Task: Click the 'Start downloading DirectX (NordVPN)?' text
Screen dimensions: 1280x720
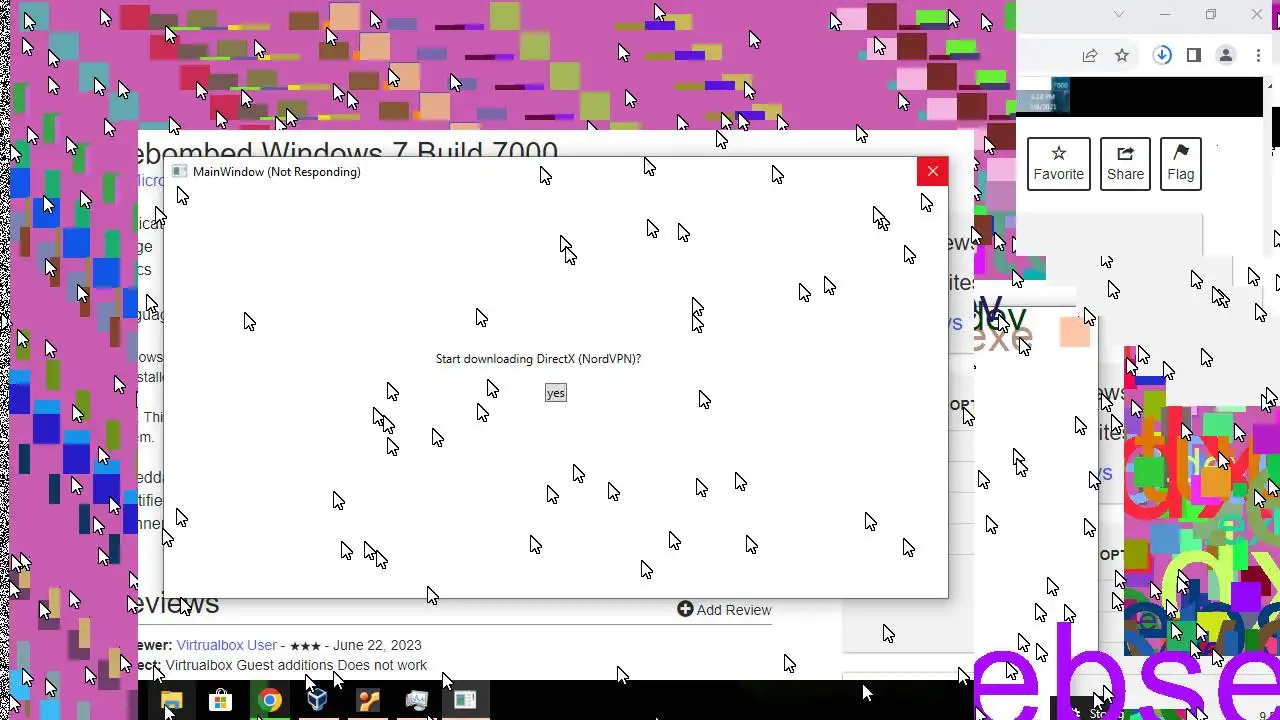Action: point(538,358)
